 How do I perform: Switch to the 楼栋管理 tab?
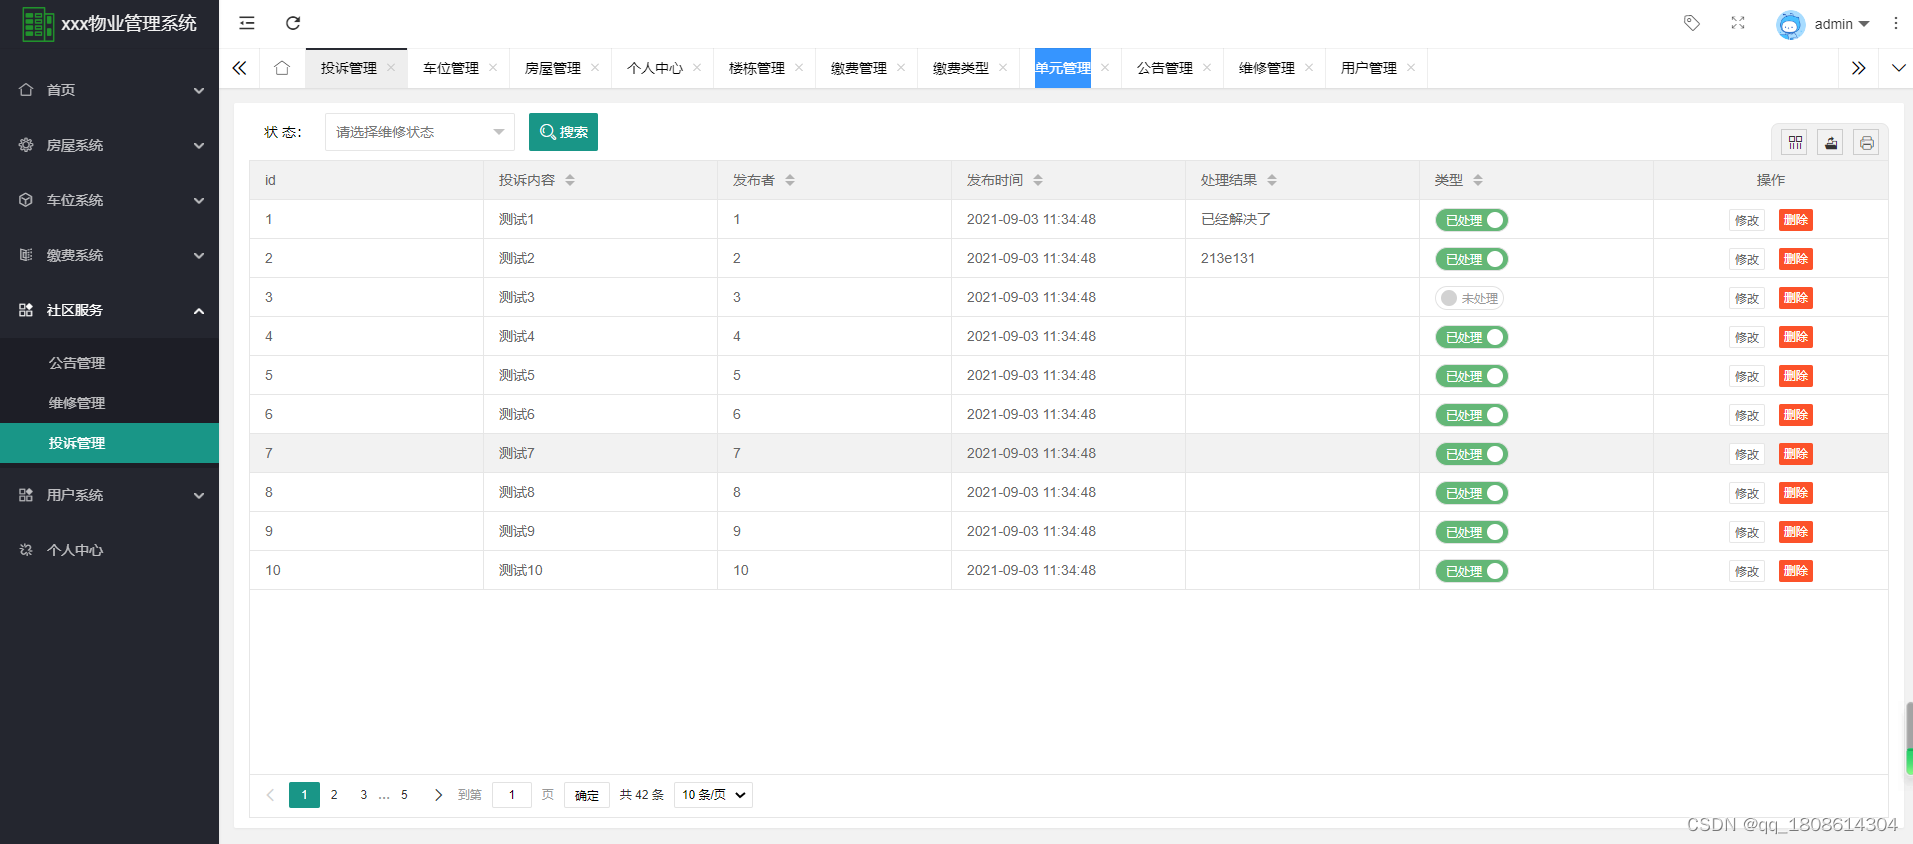[x=757, y=68]
